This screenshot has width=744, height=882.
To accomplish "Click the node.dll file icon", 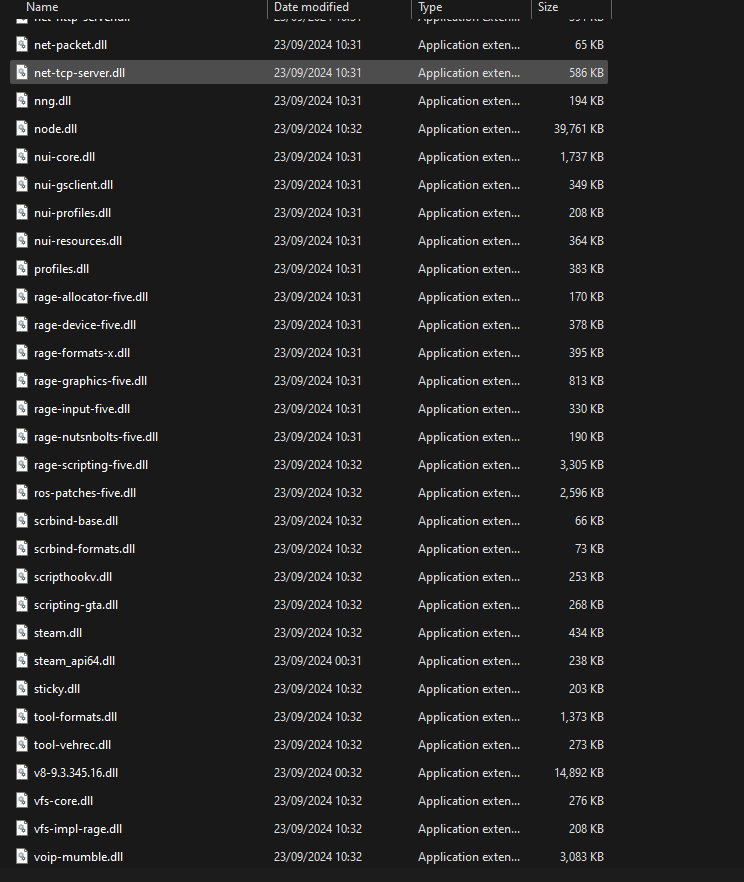I will tap(22, 129).
